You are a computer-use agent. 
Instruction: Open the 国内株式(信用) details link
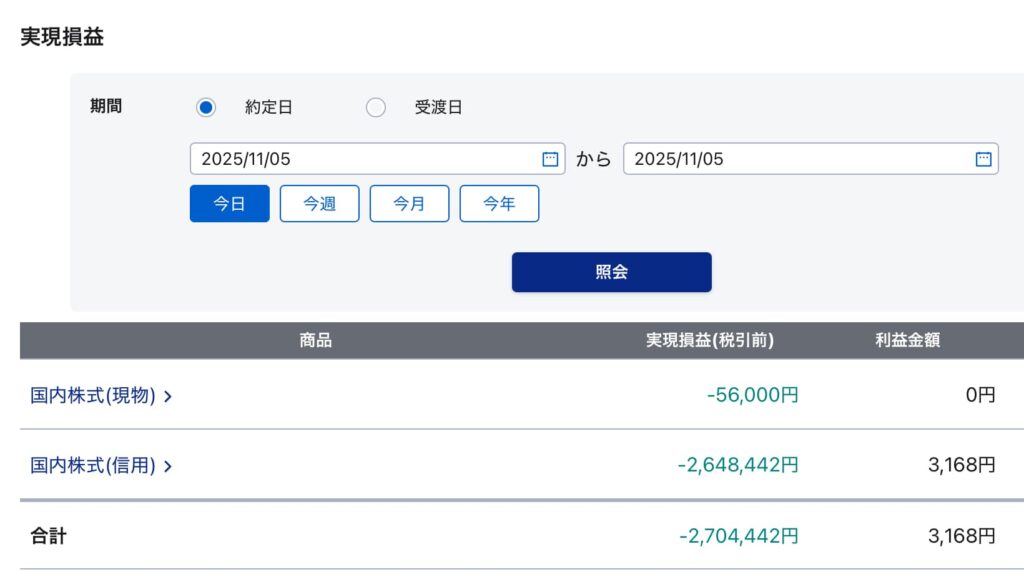point(93,465)
